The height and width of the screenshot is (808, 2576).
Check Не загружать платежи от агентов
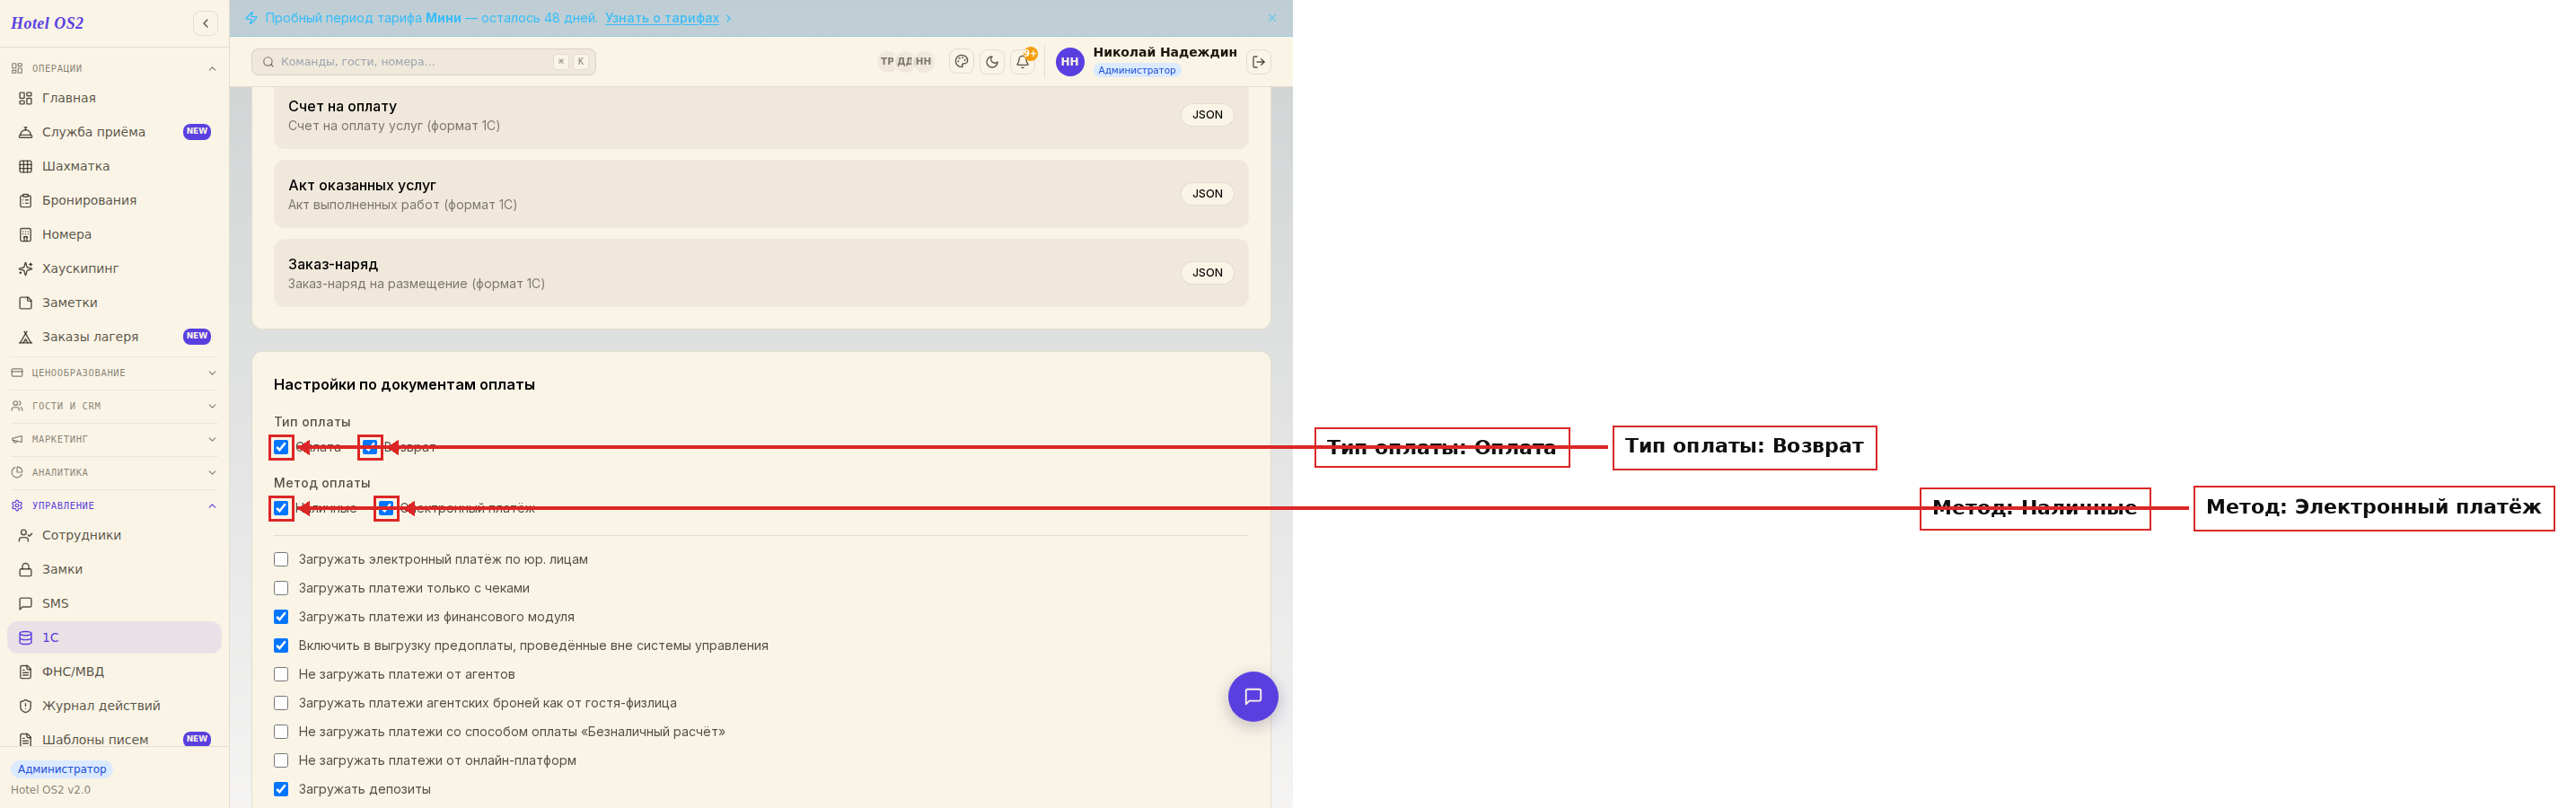pyautogui.click(x=281, y=674)
